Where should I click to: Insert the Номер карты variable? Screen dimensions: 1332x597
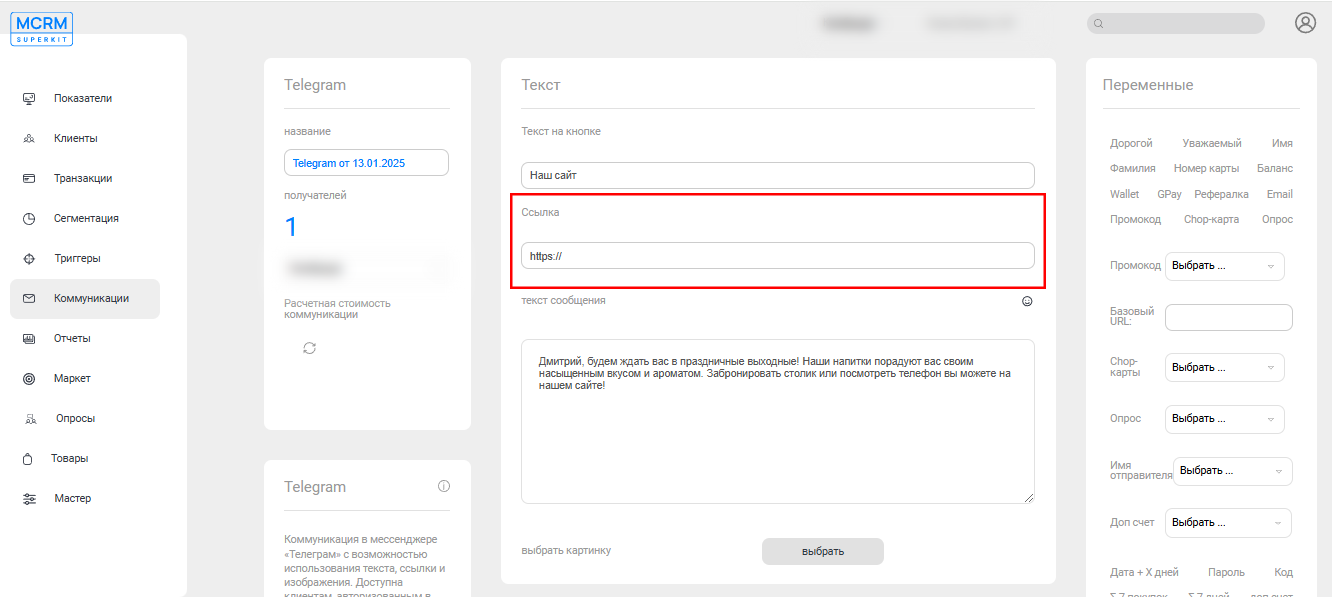[x=1206, y=168]
